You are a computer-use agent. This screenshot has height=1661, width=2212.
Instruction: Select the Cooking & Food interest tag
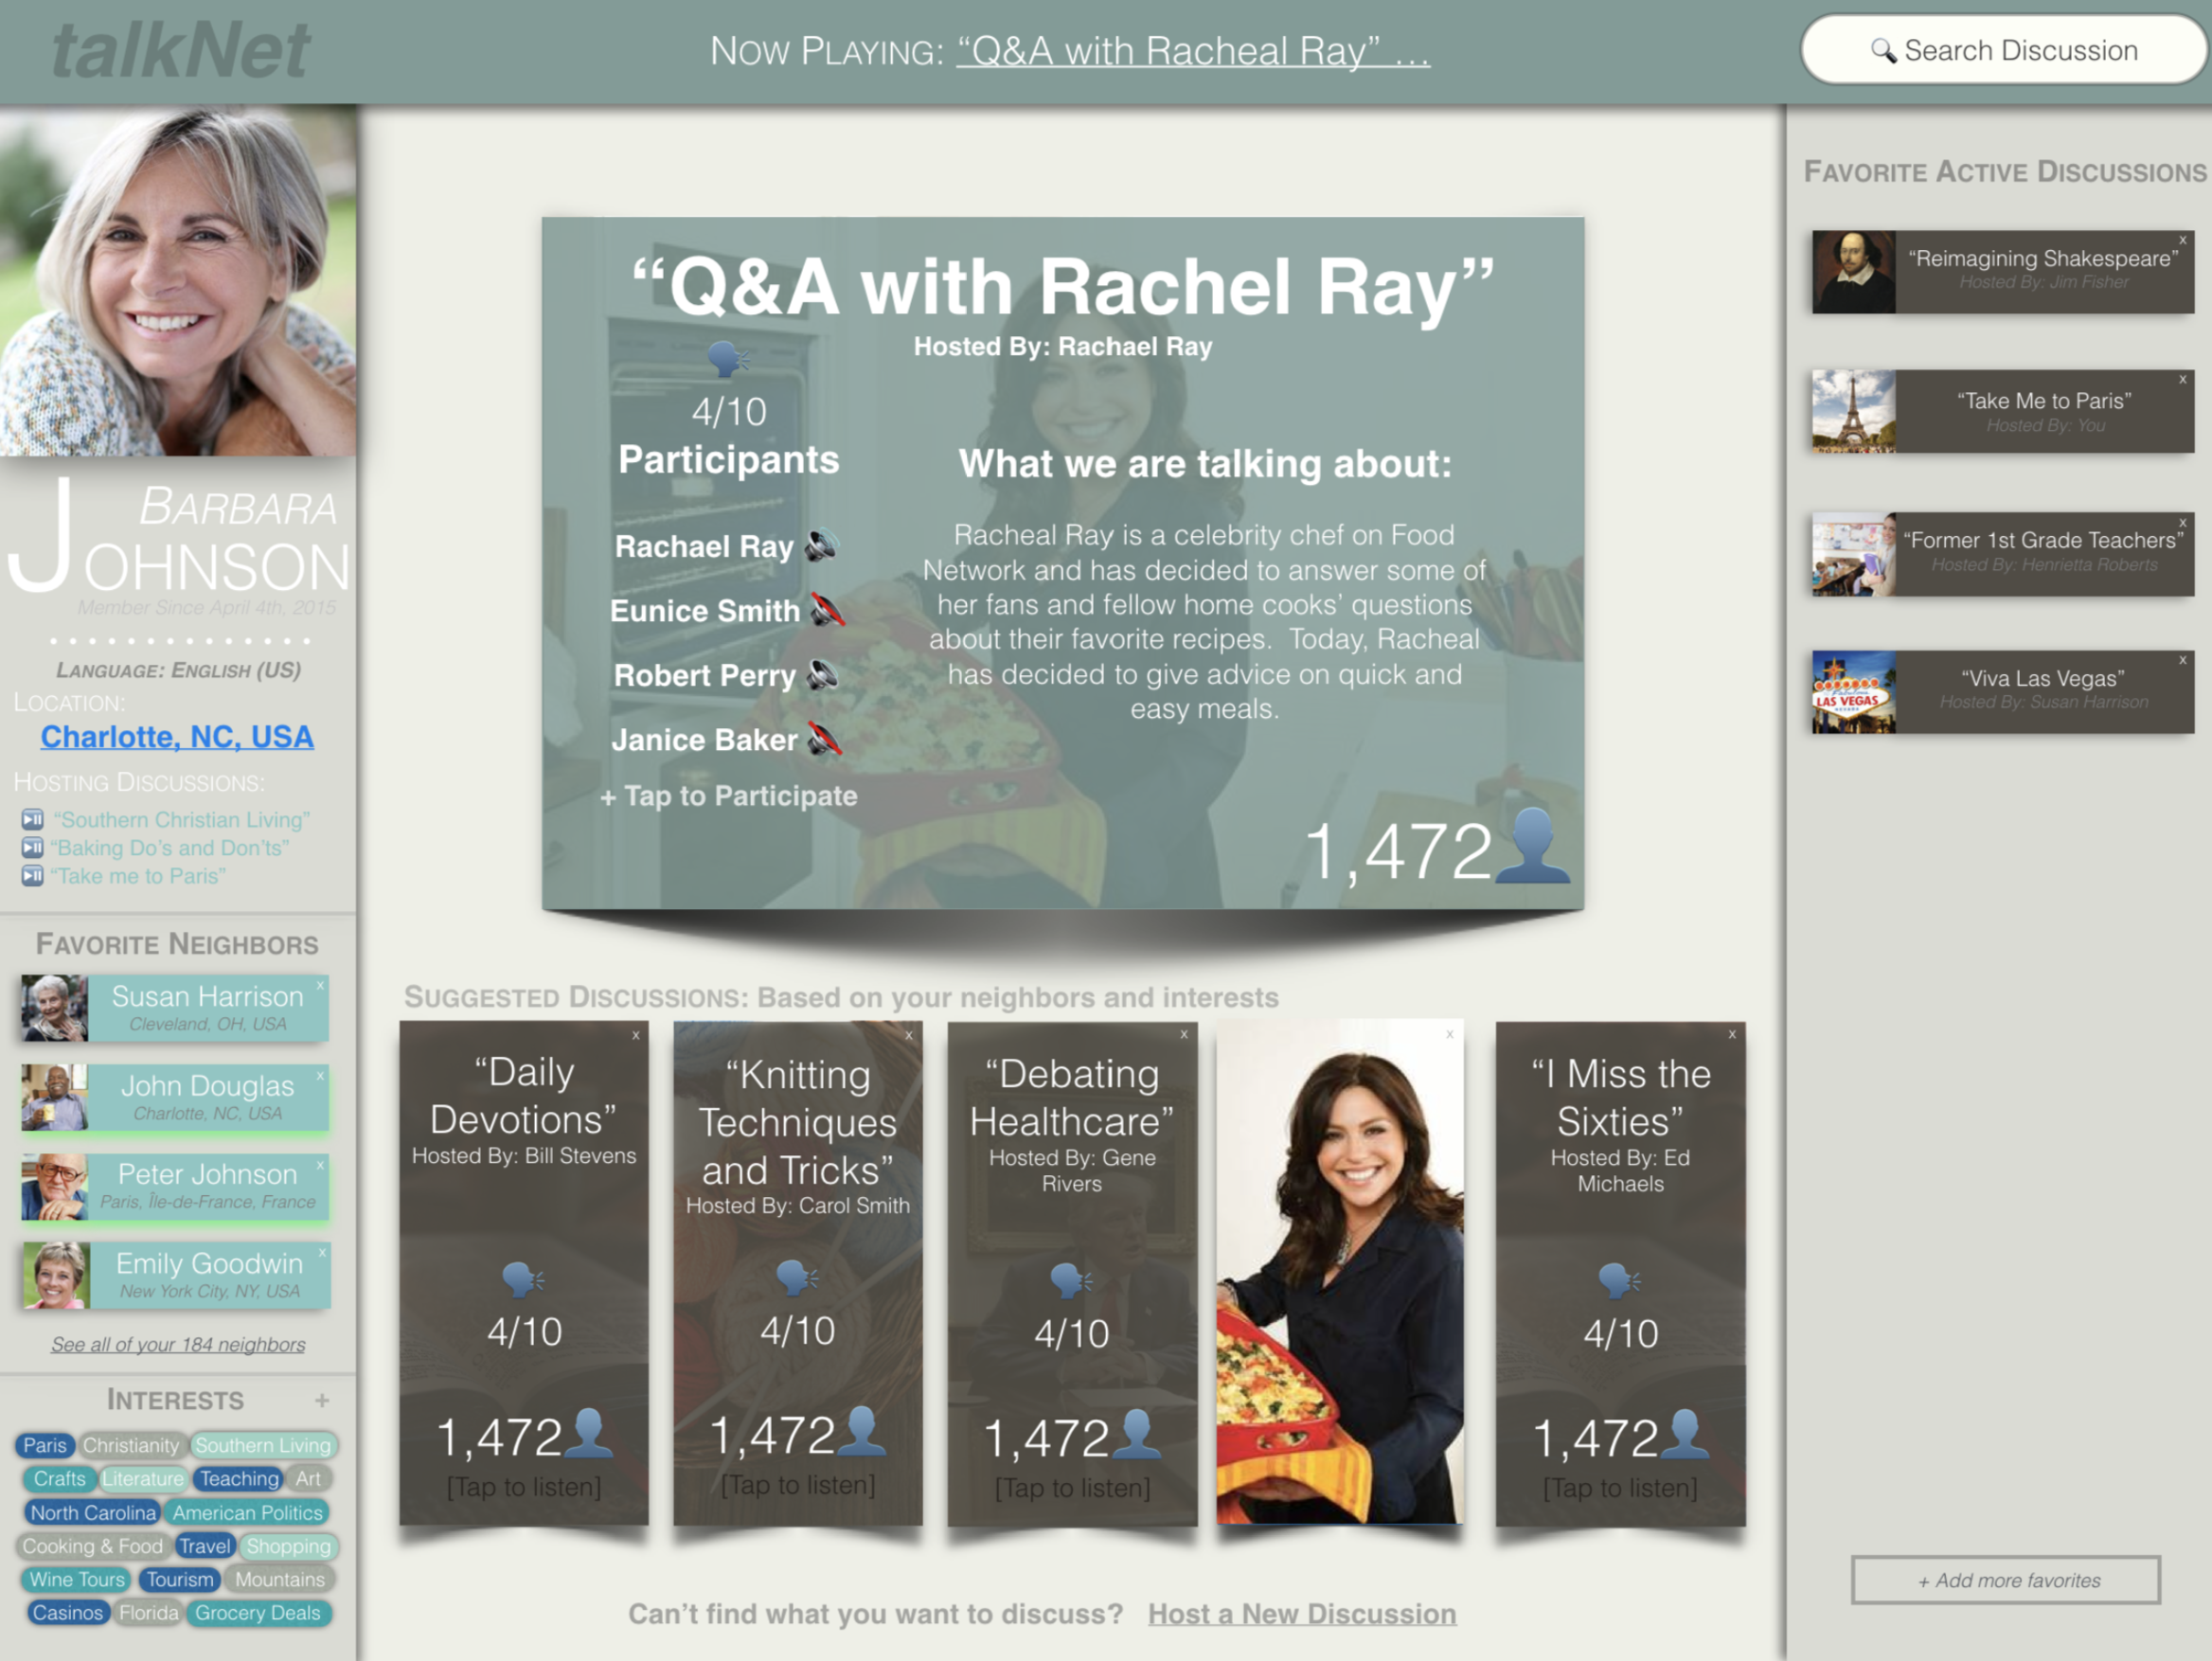pyautogui.click(x=92, y=1546)
